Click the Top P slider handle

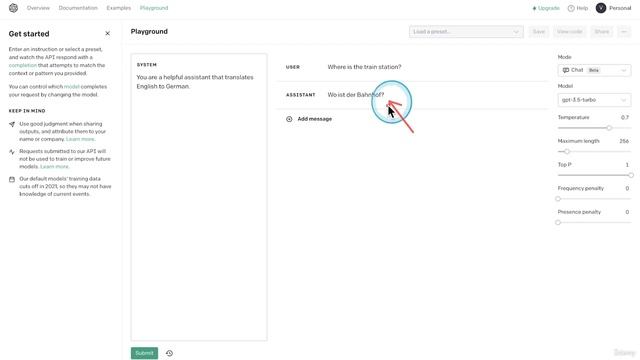pos(631,175)
